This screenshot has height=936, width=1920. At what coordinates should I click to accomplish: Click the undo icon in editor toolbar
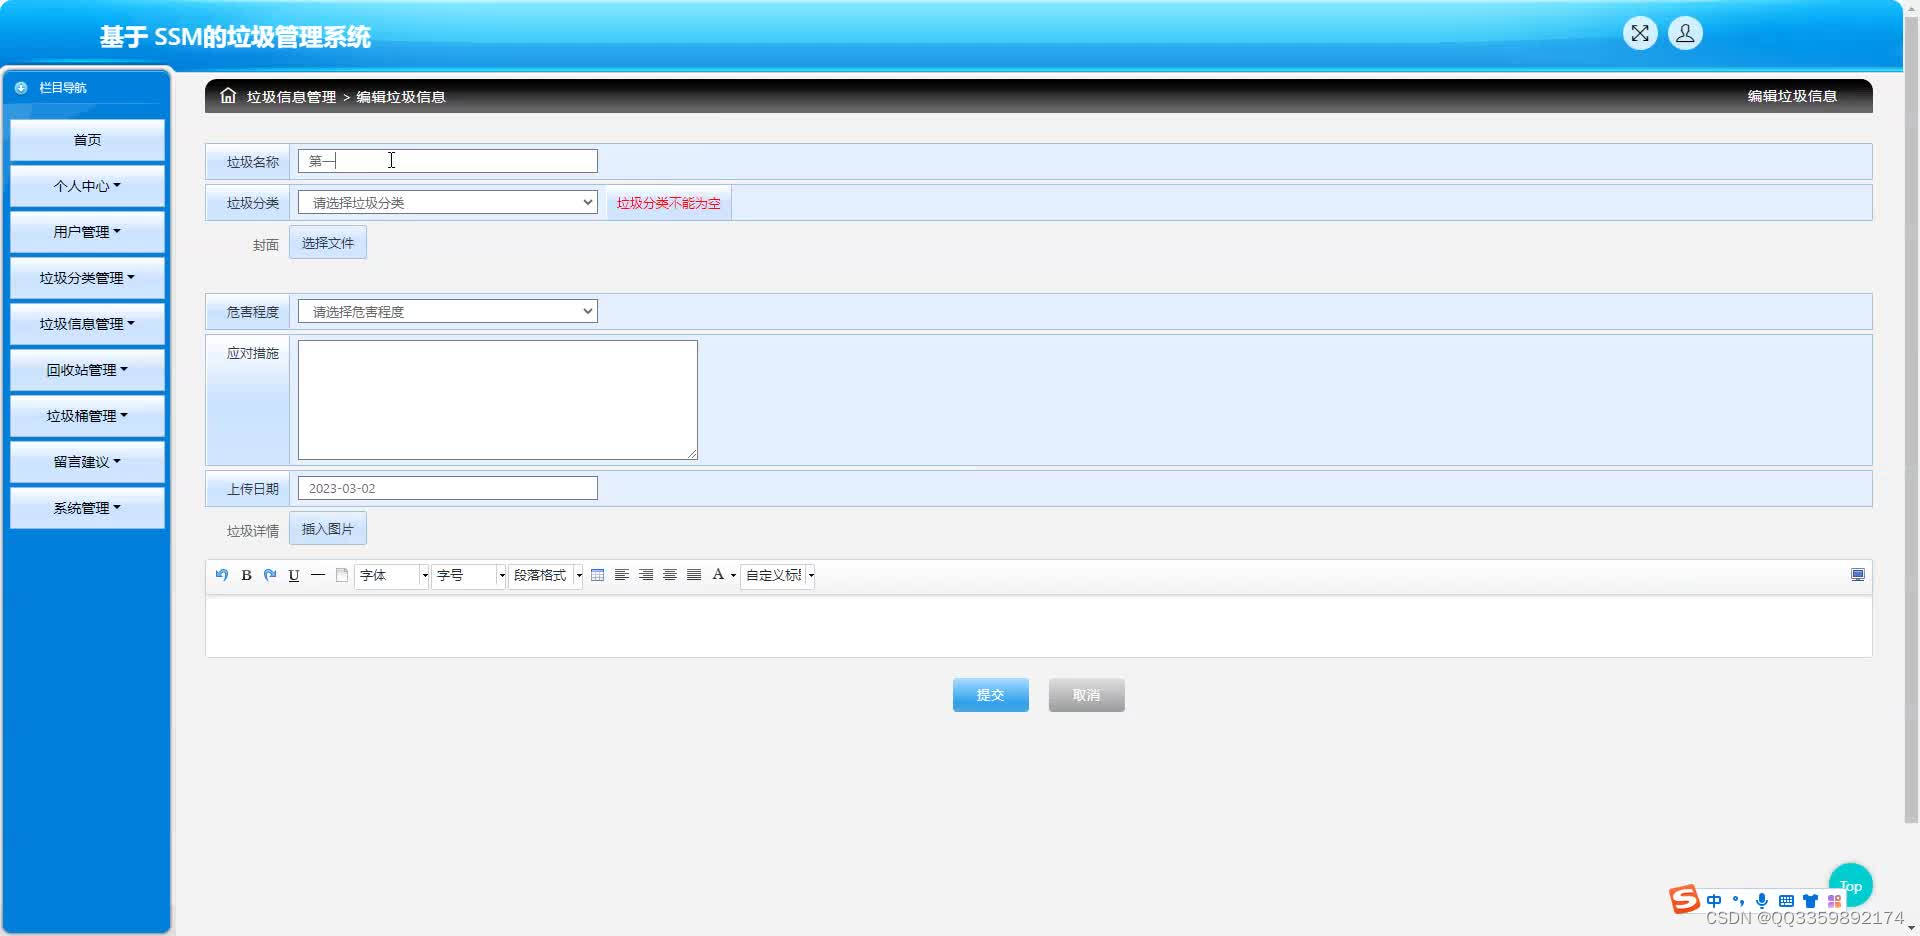click(x=222, y=575)
